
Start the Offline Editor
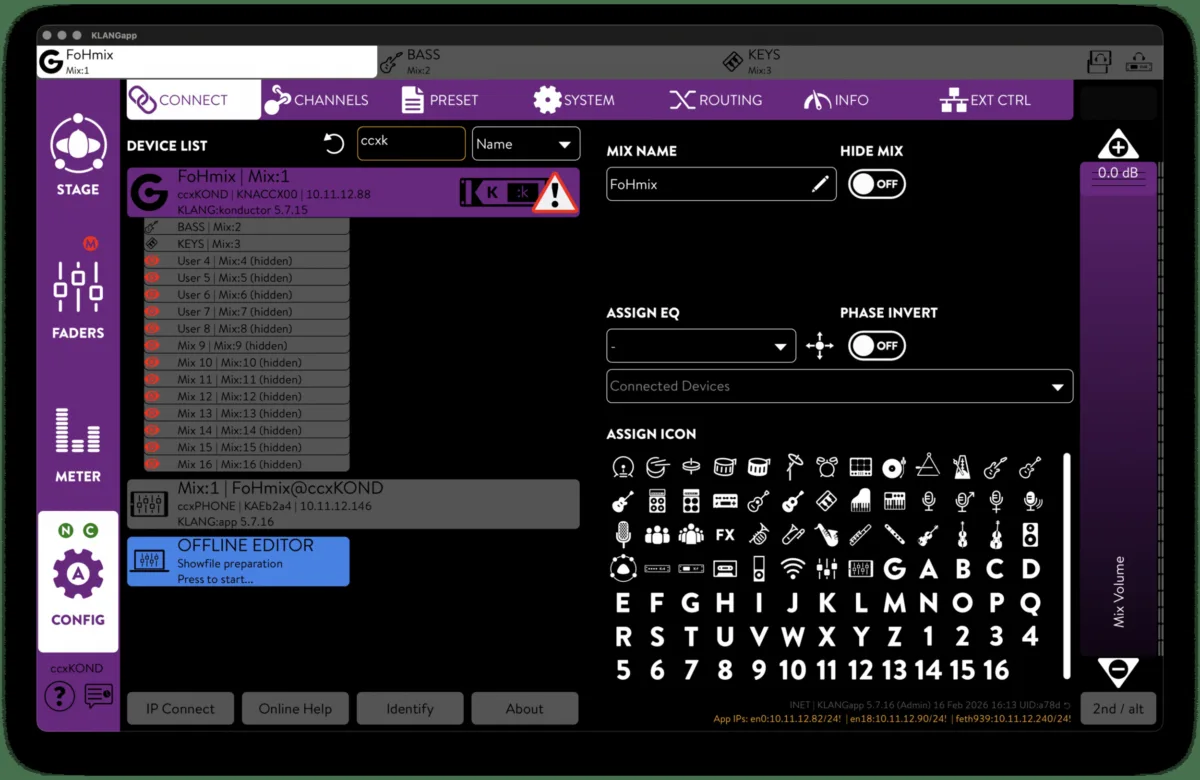(x=238, y=561)
